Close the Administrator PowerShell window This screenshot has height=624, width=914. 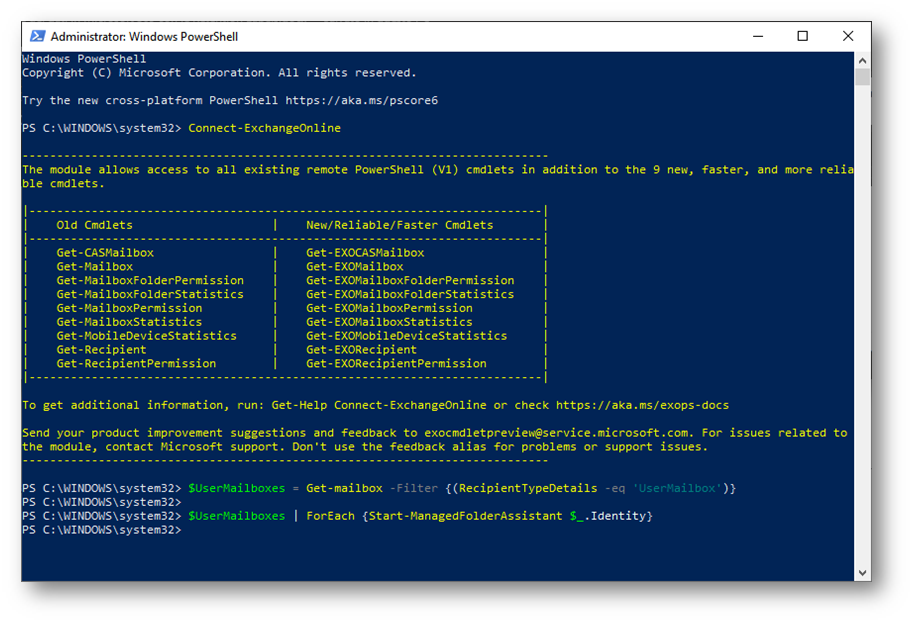[x=848, y=36]
